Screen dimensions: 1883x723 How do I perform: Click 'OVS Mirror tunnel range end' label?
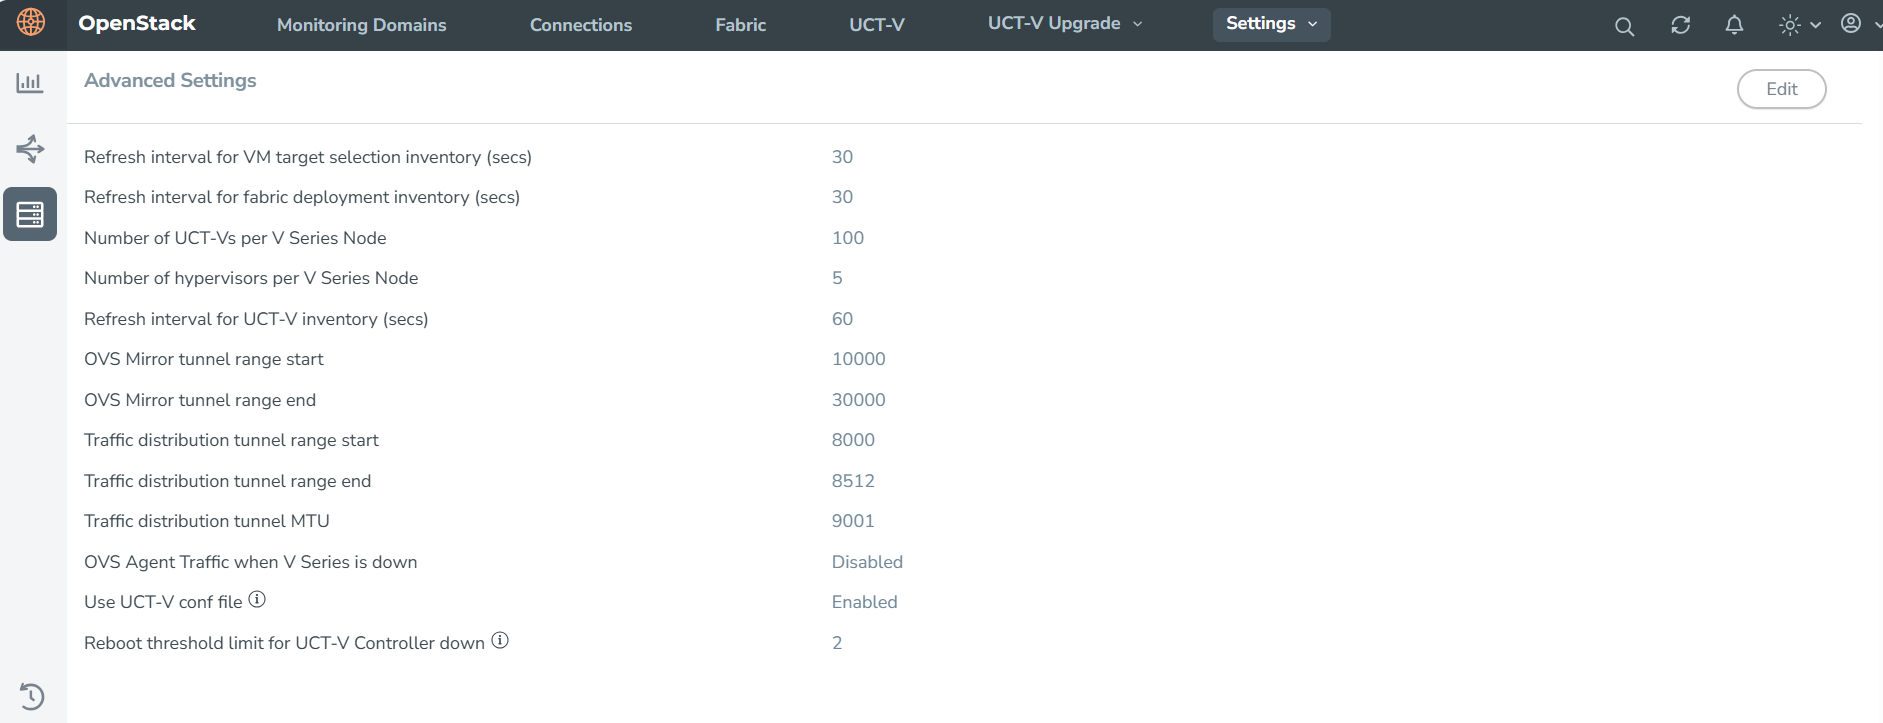[200, 400]
